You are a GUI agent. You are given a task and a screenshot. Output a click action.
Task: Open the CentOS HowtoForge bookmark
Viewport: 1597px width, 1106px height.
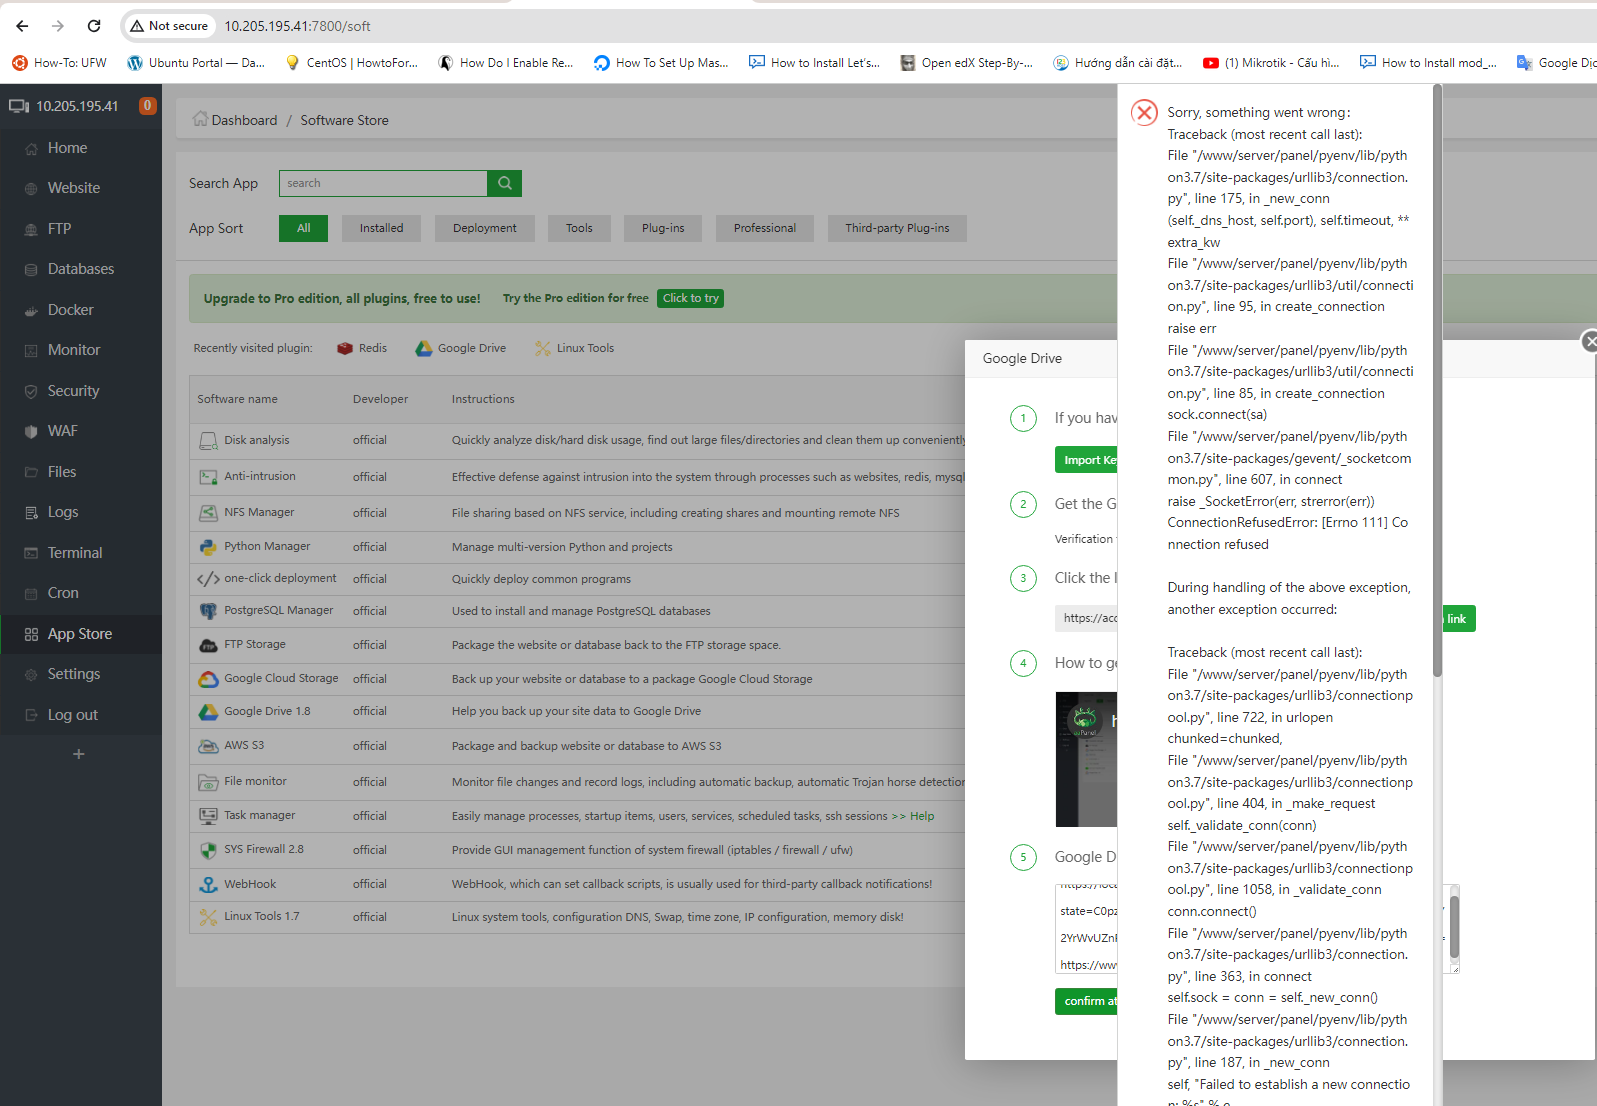(352, 63)
